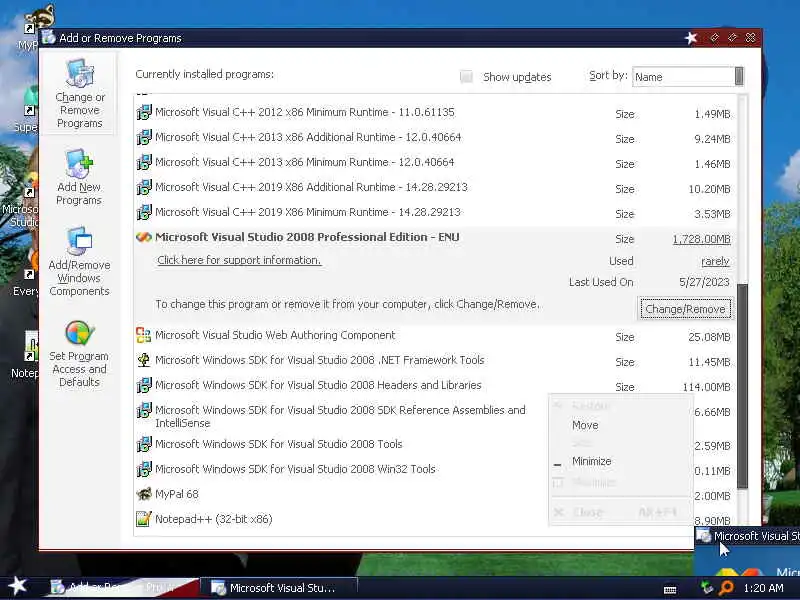
Task: Select Microsoft Windows SDK Headers and Libraries entry
Action: 318,385
